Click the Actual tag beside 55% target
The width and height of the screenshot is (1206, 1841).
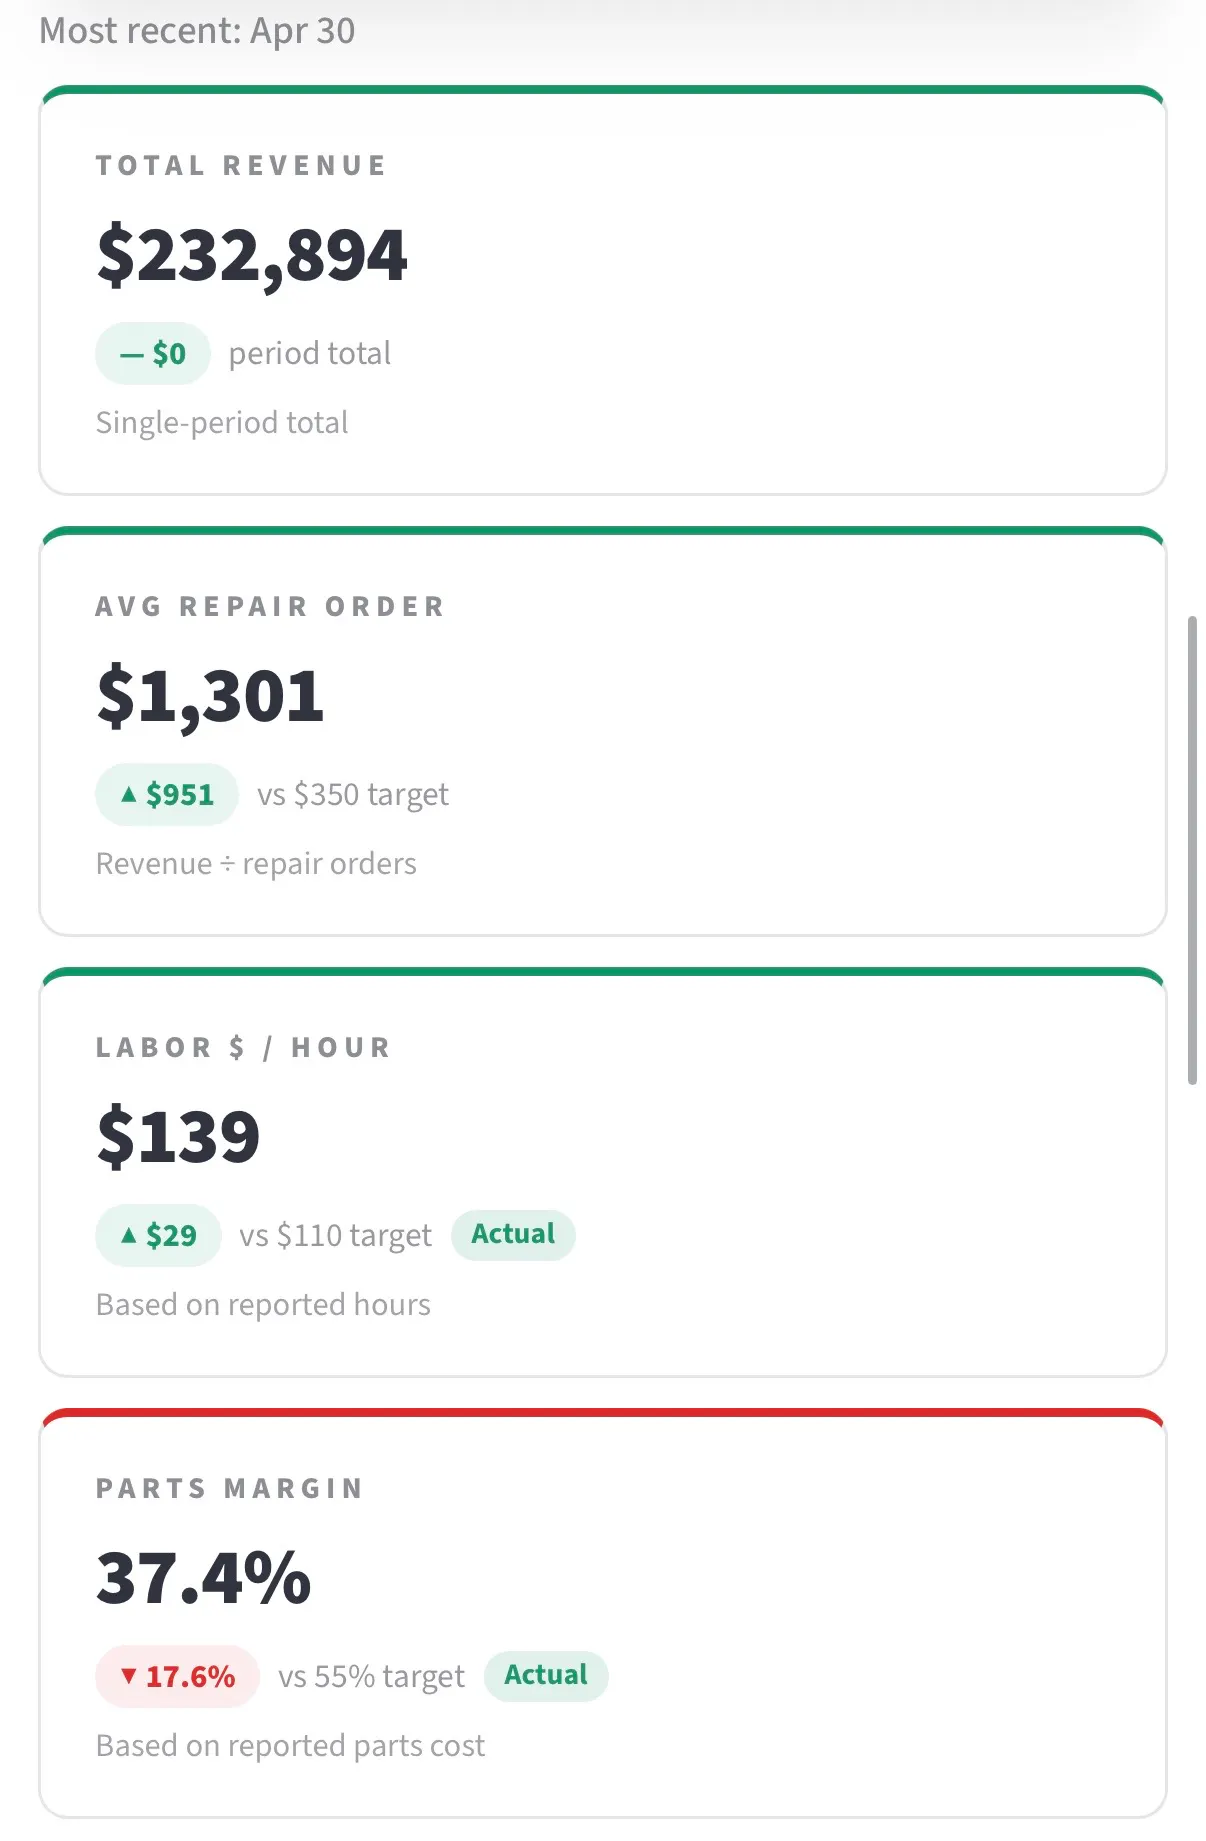pos(546,1676)
